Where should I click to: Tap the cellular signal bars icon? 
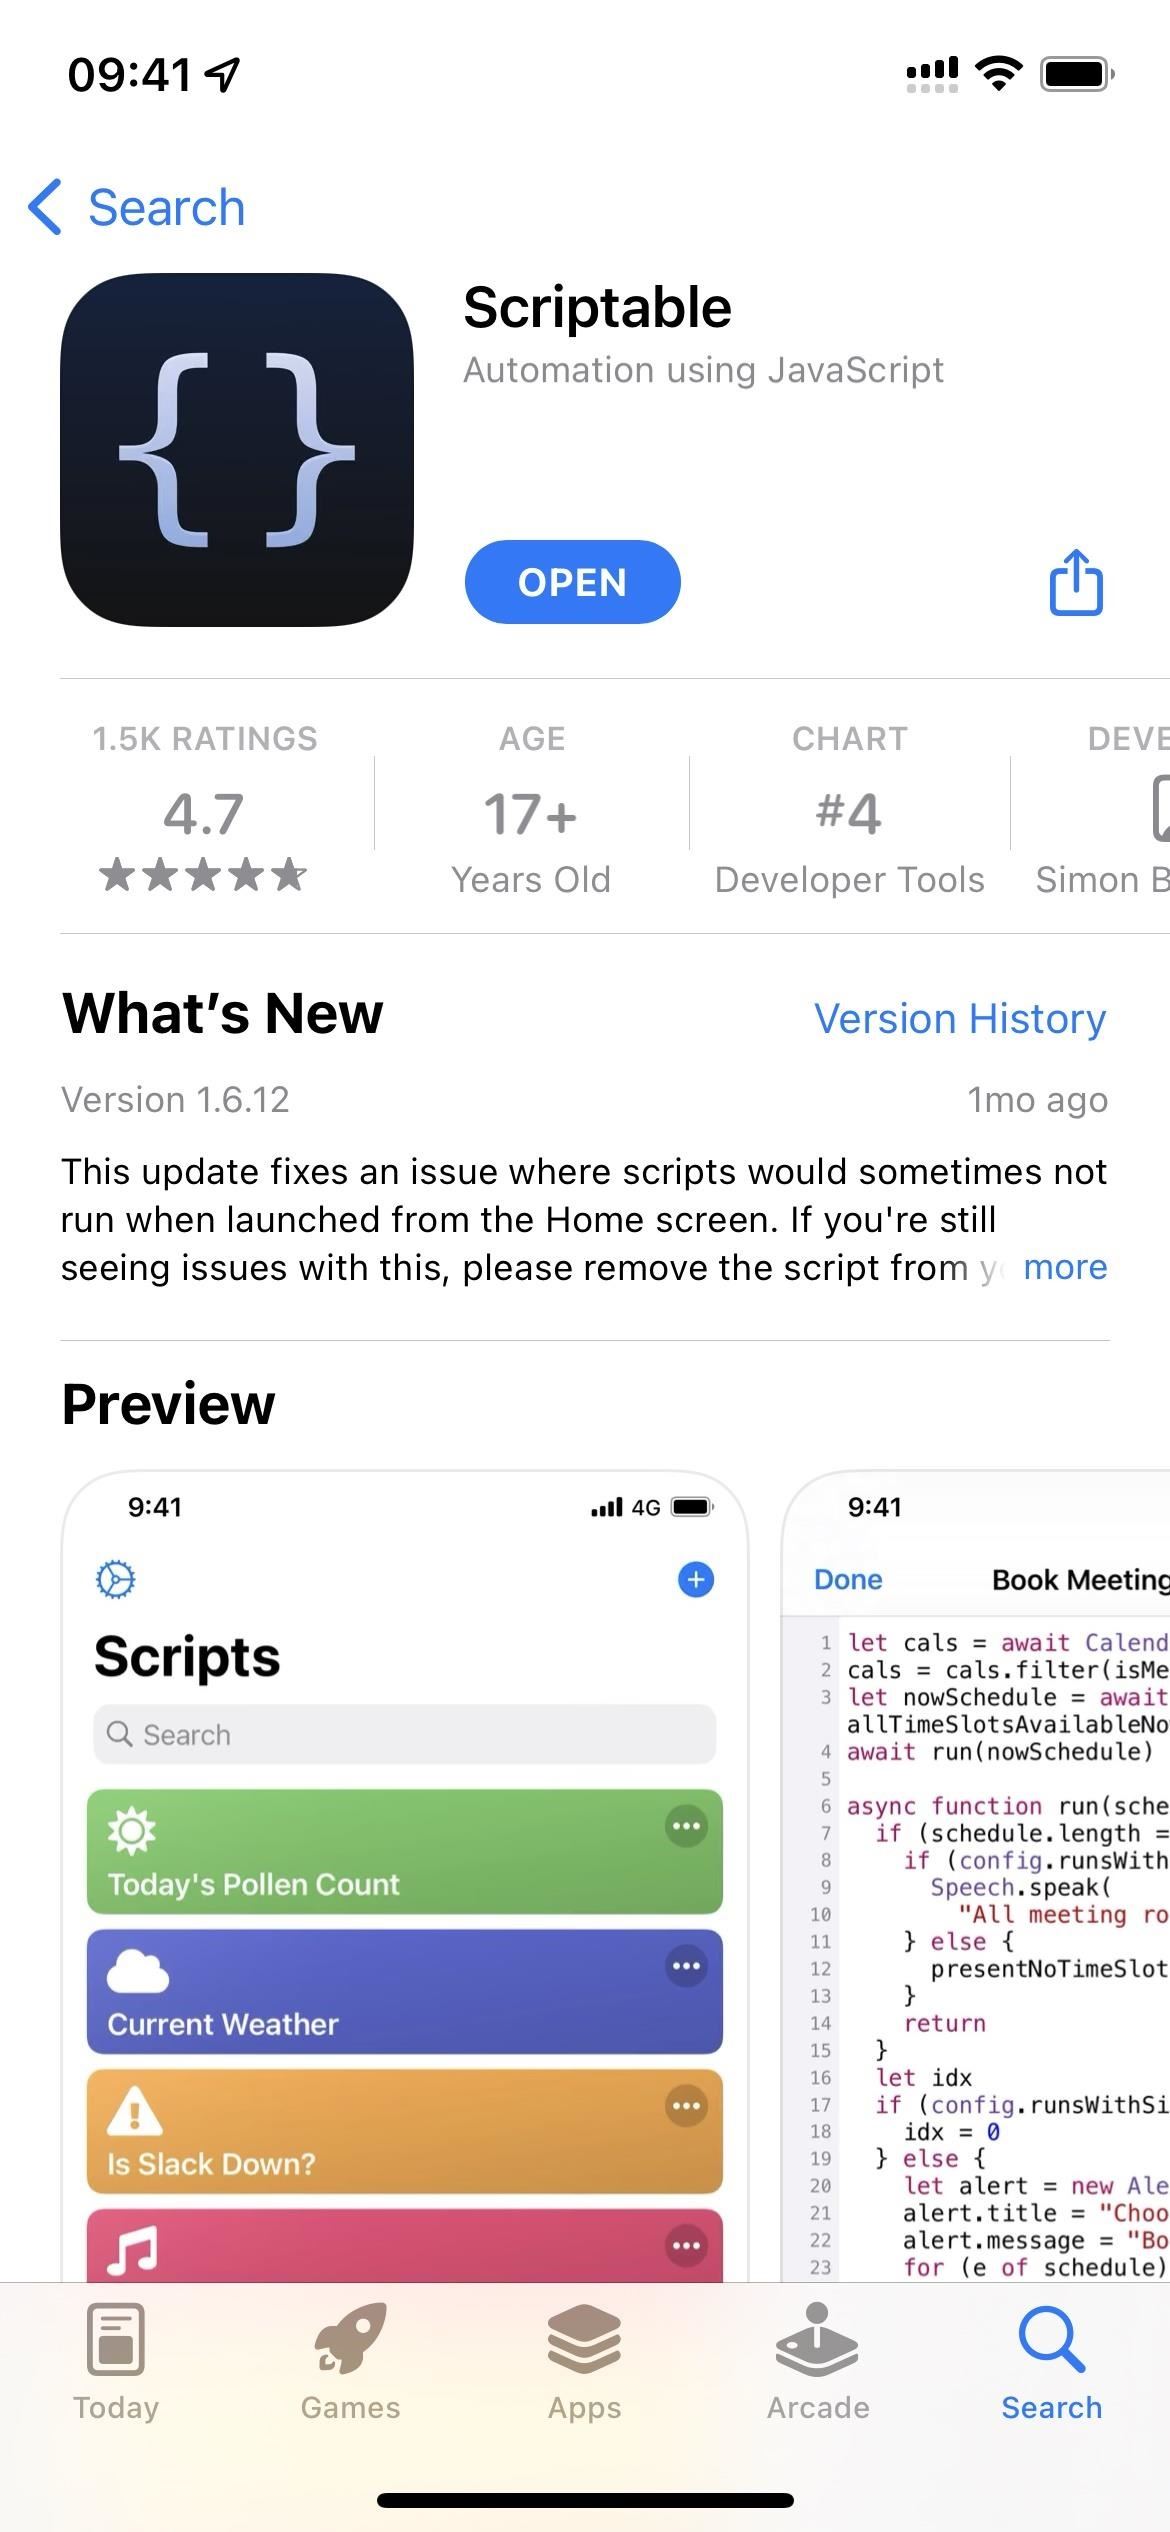click(932, 74)
